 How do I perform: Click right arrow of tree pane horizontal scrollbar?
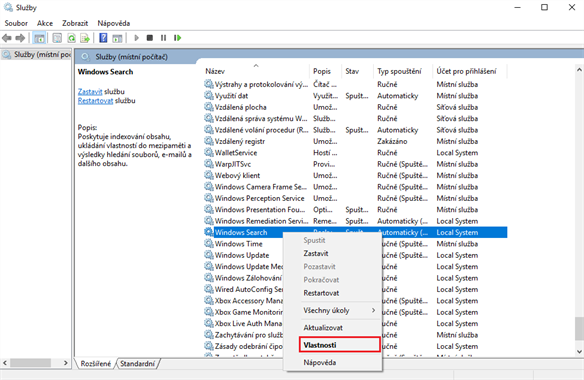pyautogui.click(x=66, y=363)
